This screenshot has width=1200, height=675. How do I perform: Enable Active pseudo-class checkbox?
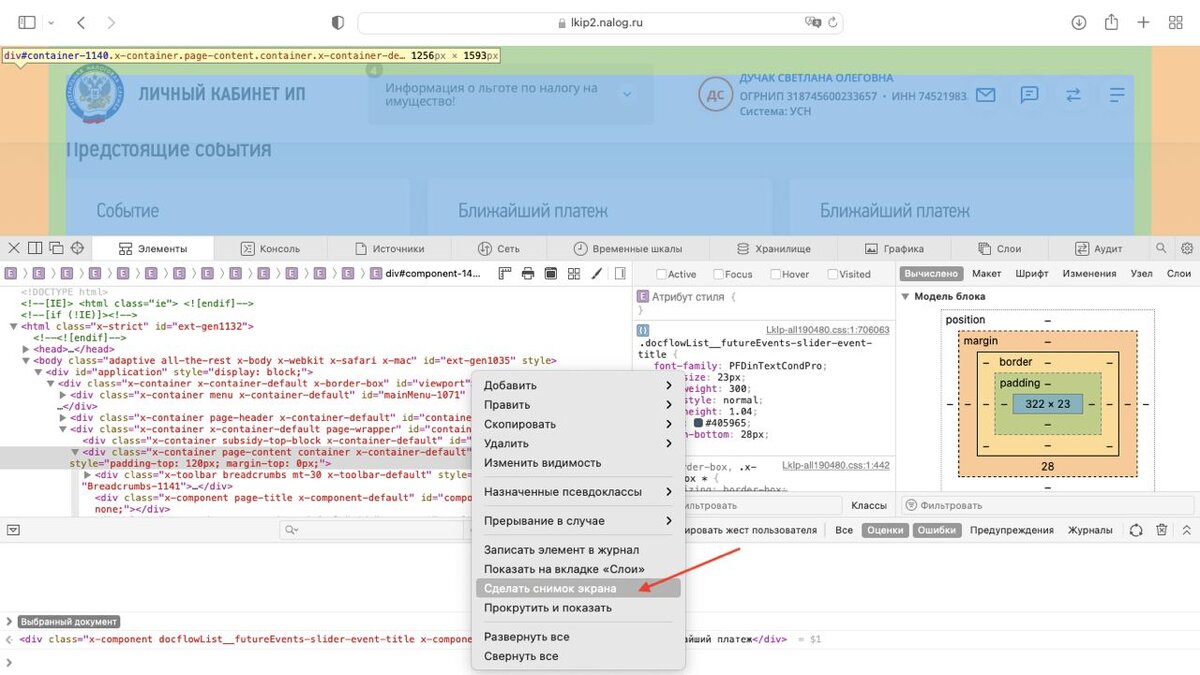(x=661, y=274)
